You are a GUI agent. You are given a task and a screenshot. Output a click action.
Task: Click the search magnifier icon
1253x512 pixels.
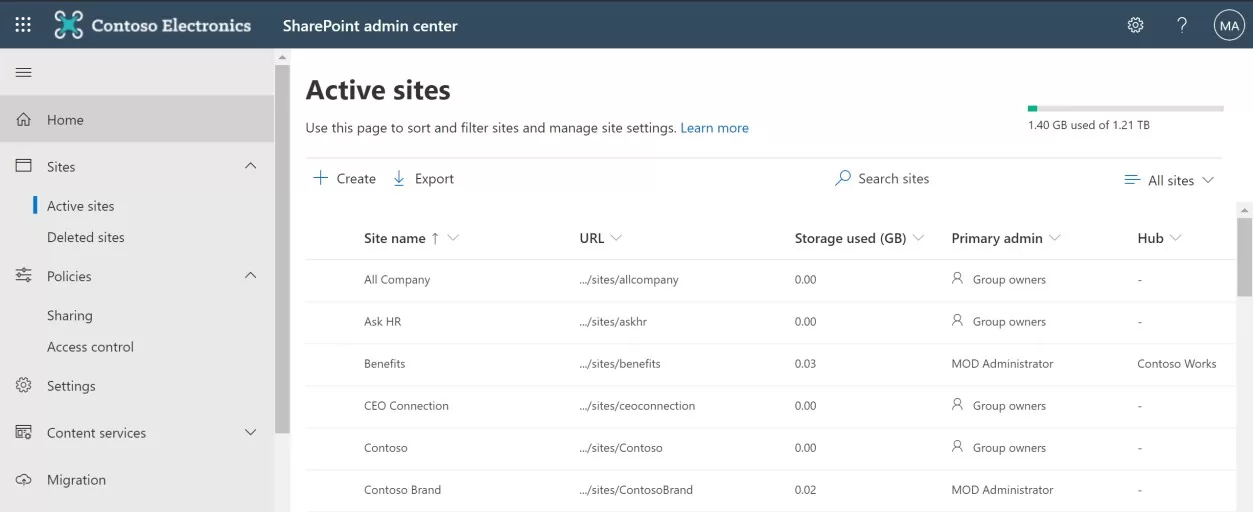(x=843, y=178)
